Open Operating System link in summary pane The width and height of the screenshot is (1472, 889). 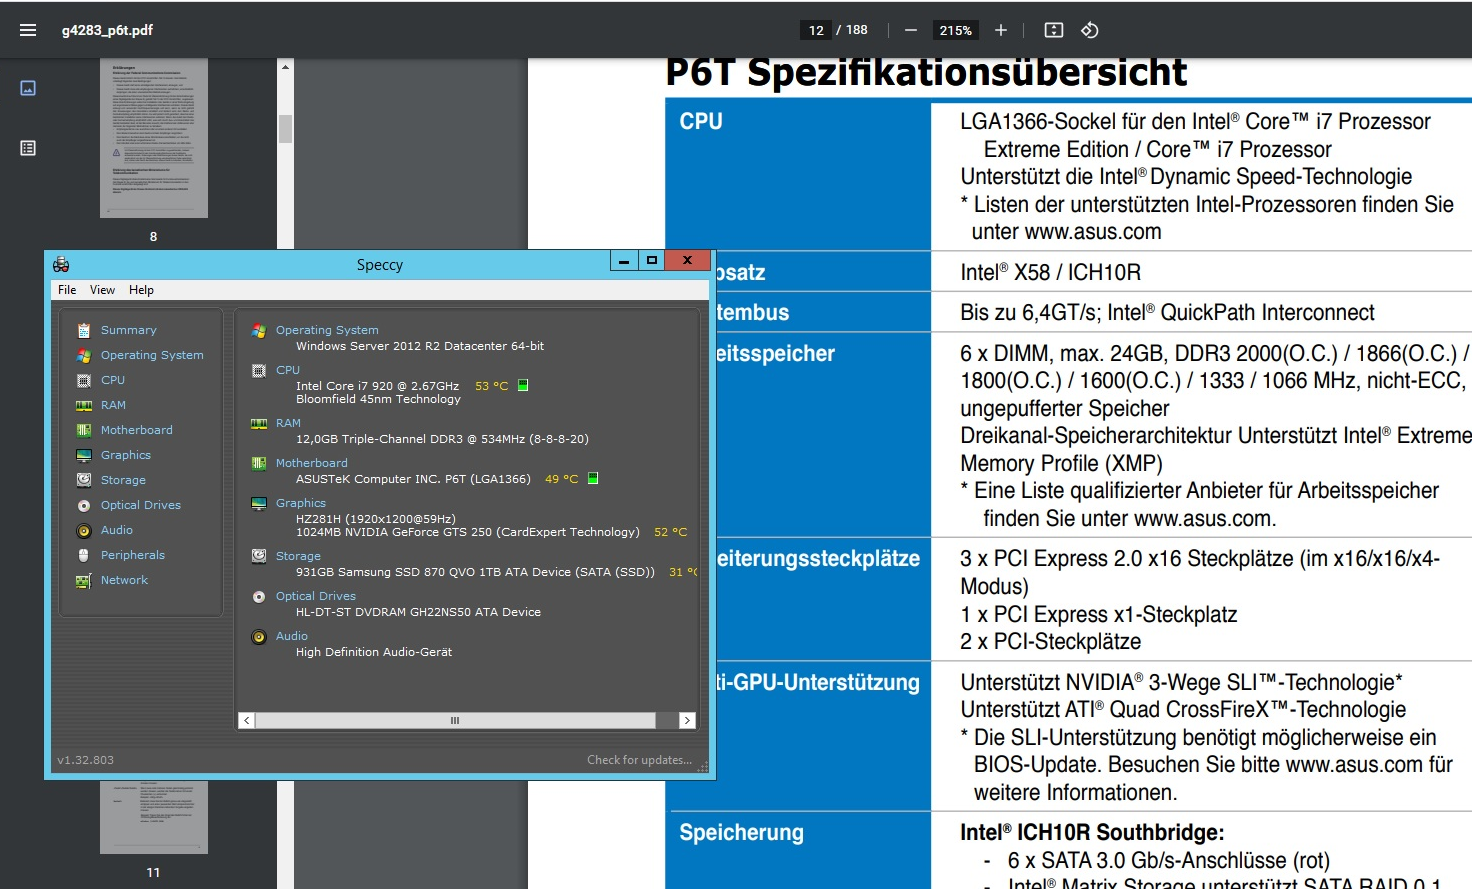[x=327, y=330]
